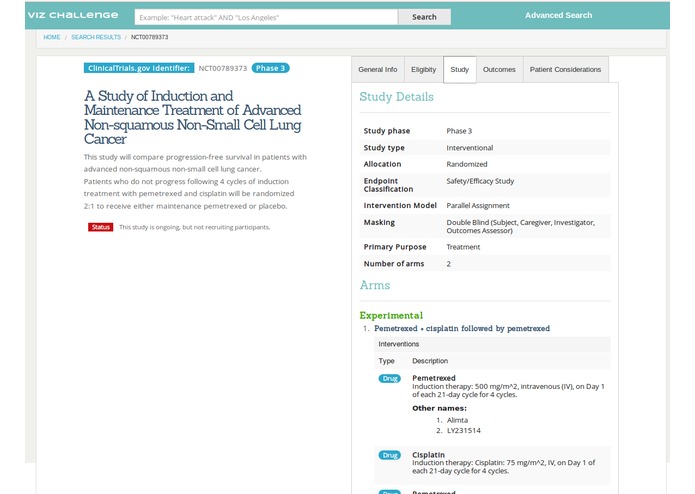Click the NCT00789373 identifier beside the label
Image resolution: width=695 pixels, height=494 pixels.
click(223, 68)
